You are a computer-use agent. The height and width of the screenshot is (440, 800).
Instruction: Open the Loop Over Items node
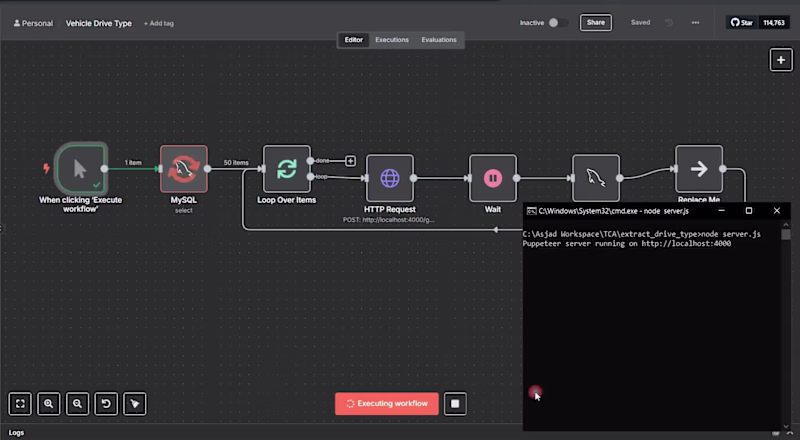pyautogui.click(x=287, y=169)
